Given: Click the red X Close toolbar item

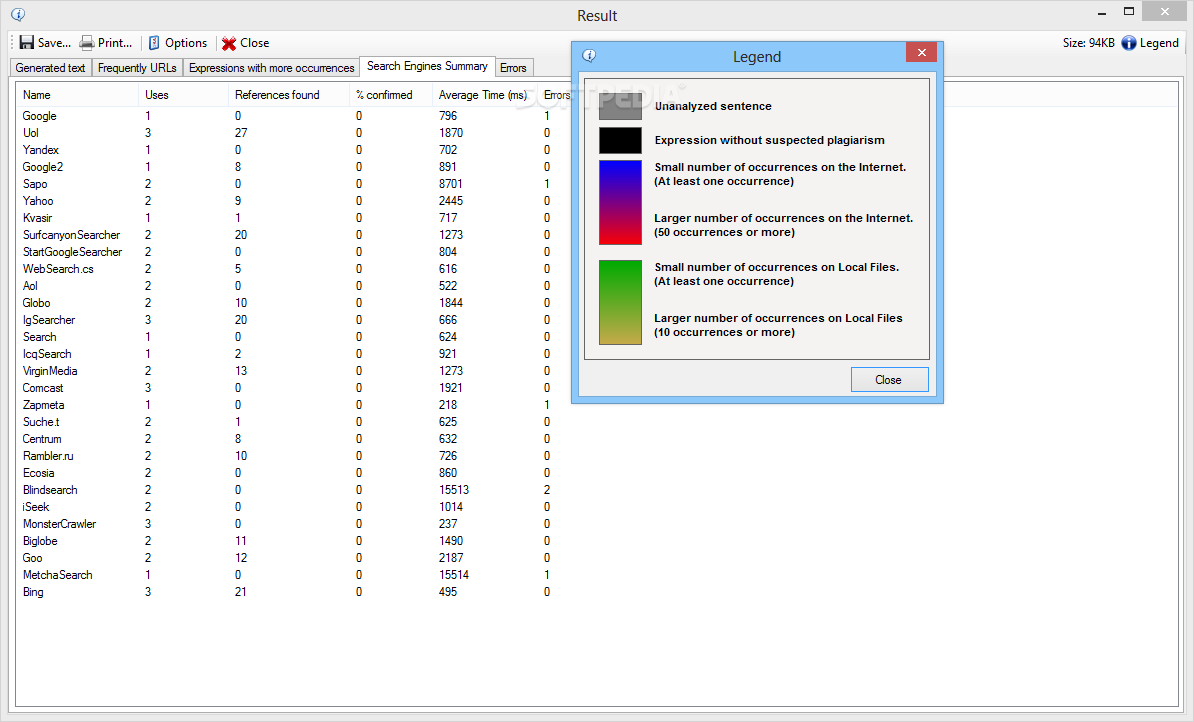Looking at the screenshot, I should pyautogui.click(x=245, y=43).
